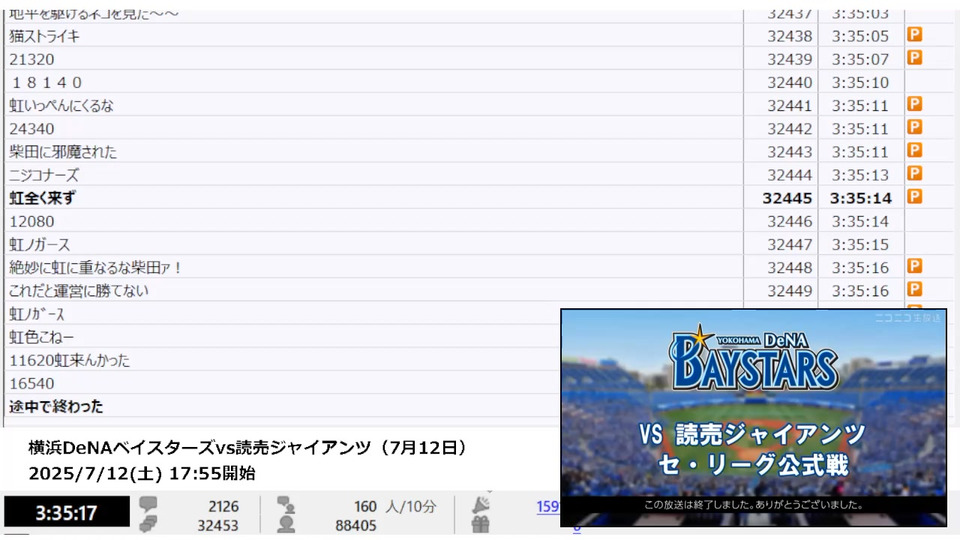
Task: Click the premium icon on row 32438
Action: pyautogui.click(x=914, y=35)
